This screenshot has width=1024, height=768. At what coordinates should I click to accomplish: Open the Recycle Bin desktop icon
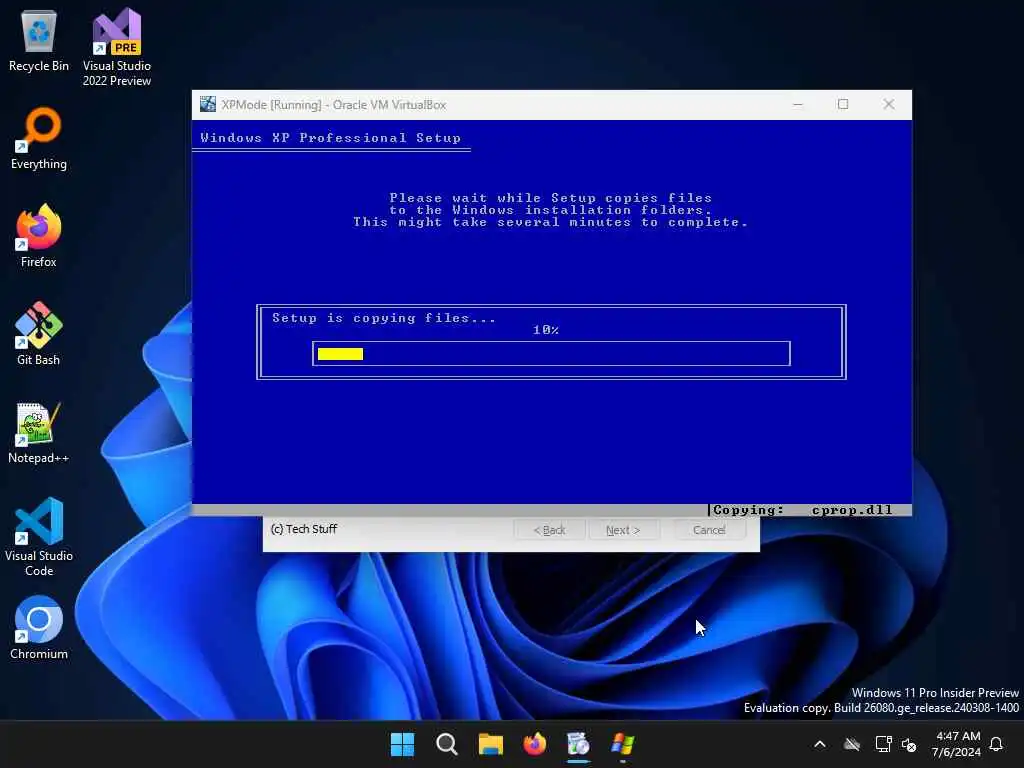tap(39, 40)
